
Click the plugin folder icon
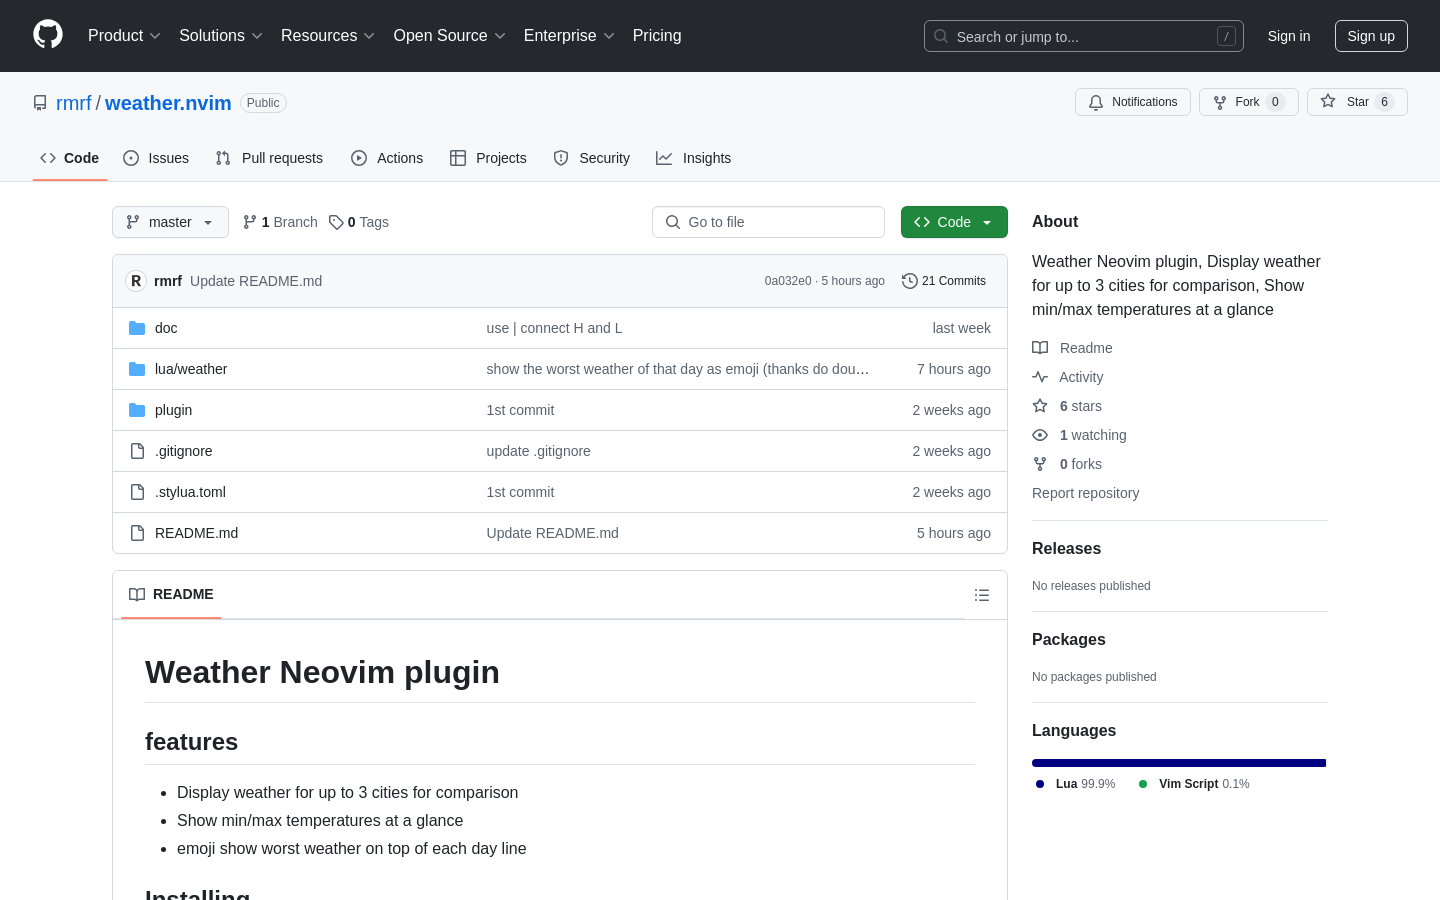(137, 410)
